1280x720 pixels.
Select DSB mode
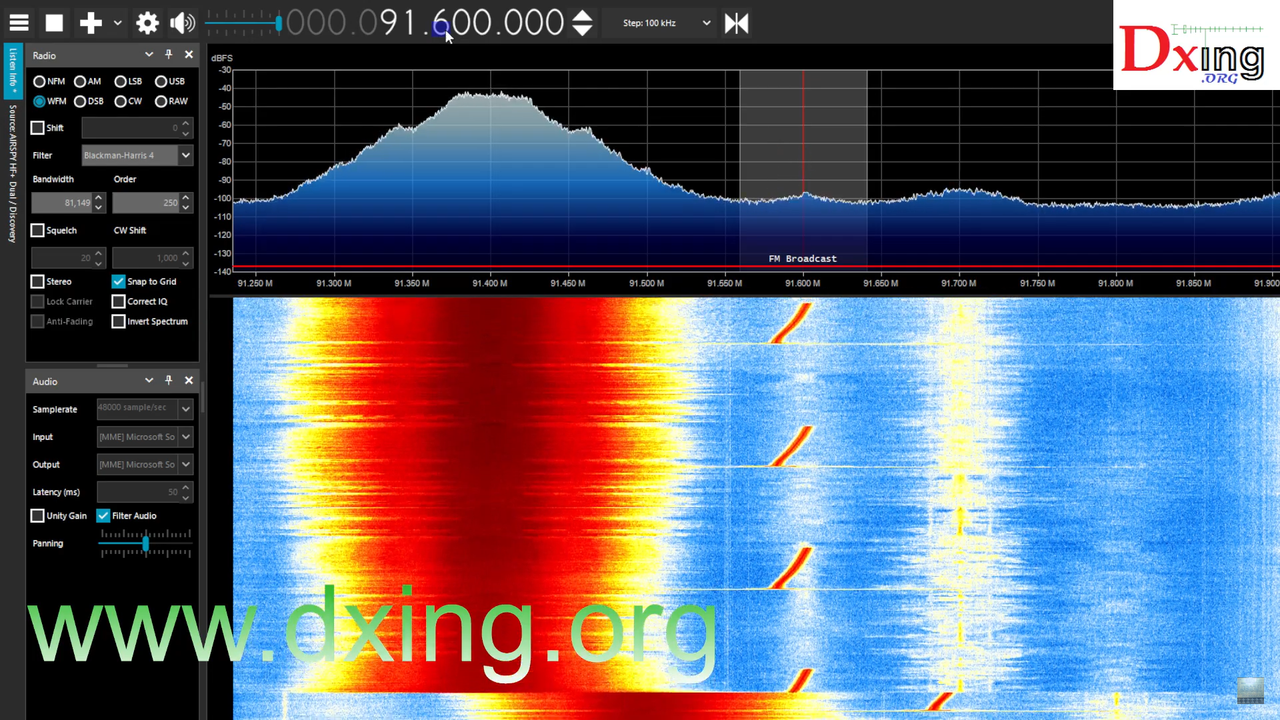pos(89,101)
